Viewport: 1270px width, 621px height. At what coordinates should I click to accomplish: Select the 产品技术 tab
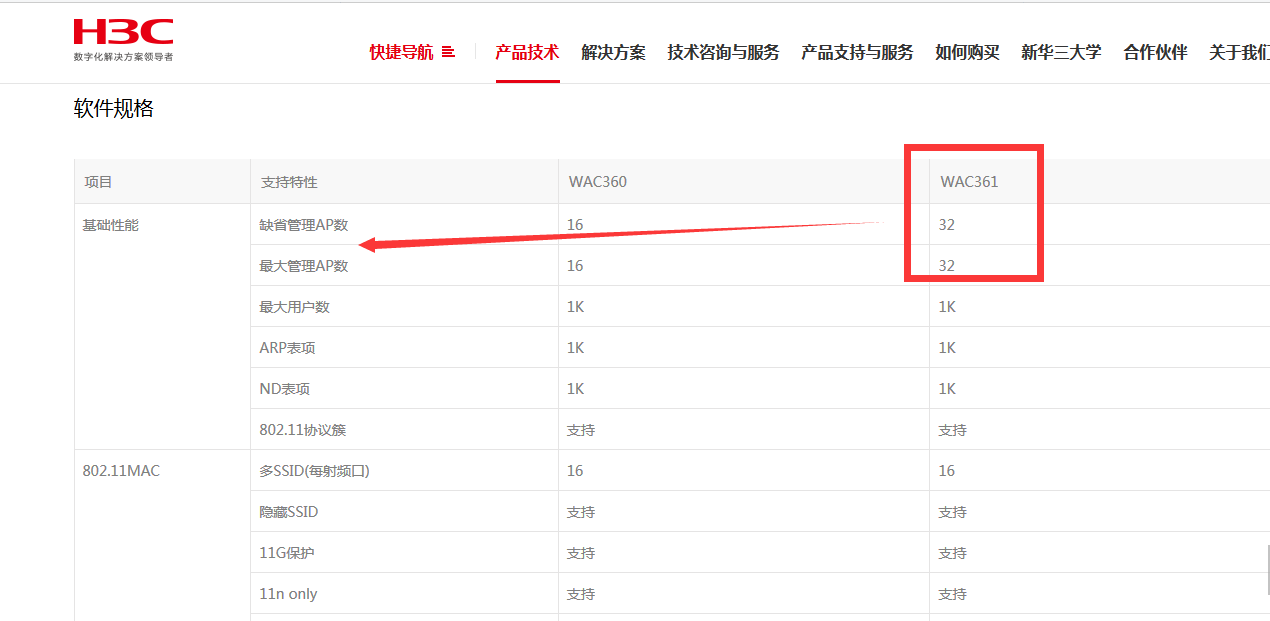pyautogui.click(x=527, y=52)
